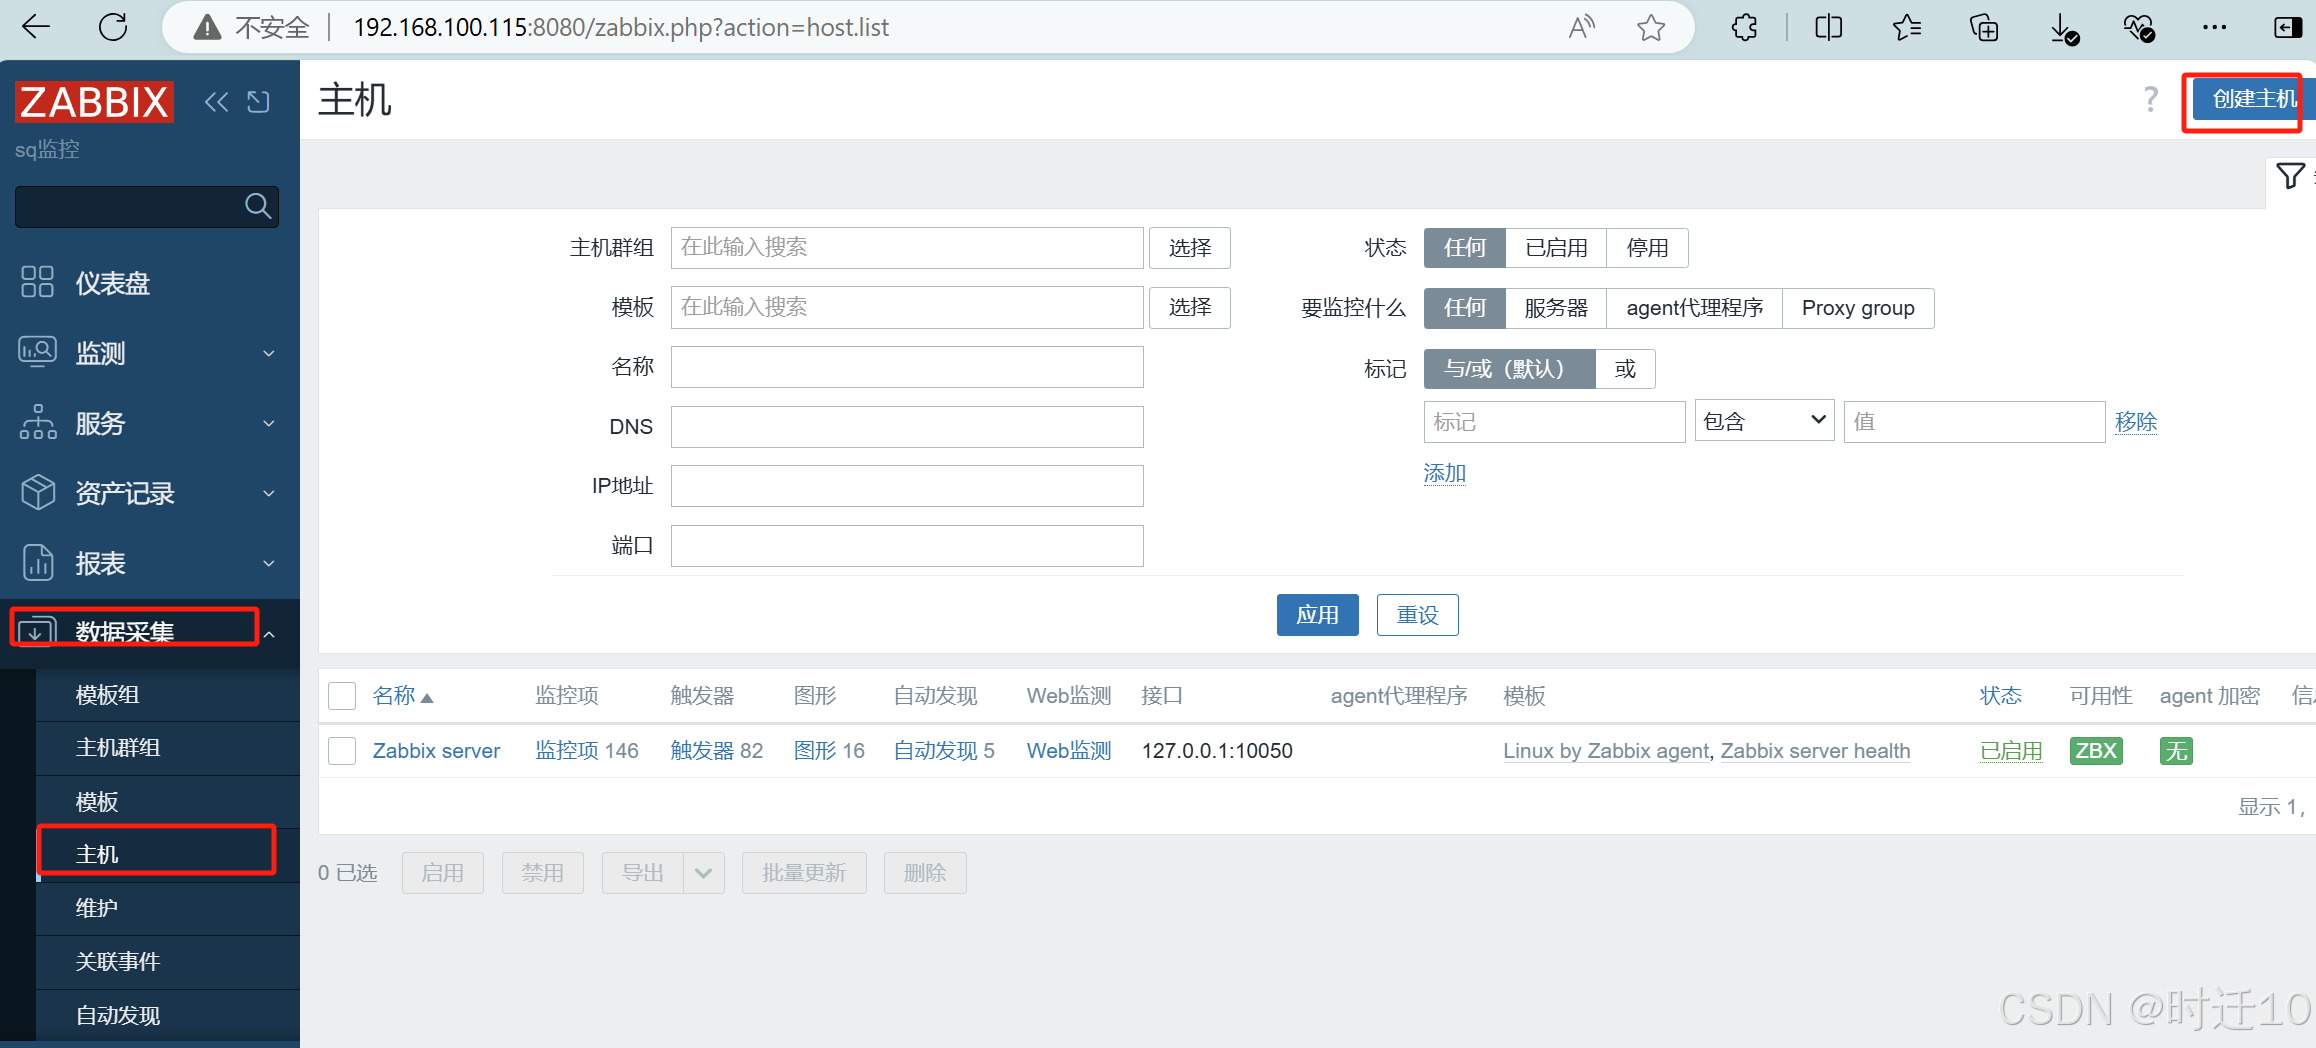Click 选择 button beside 模板 field

coord(1189,307)
